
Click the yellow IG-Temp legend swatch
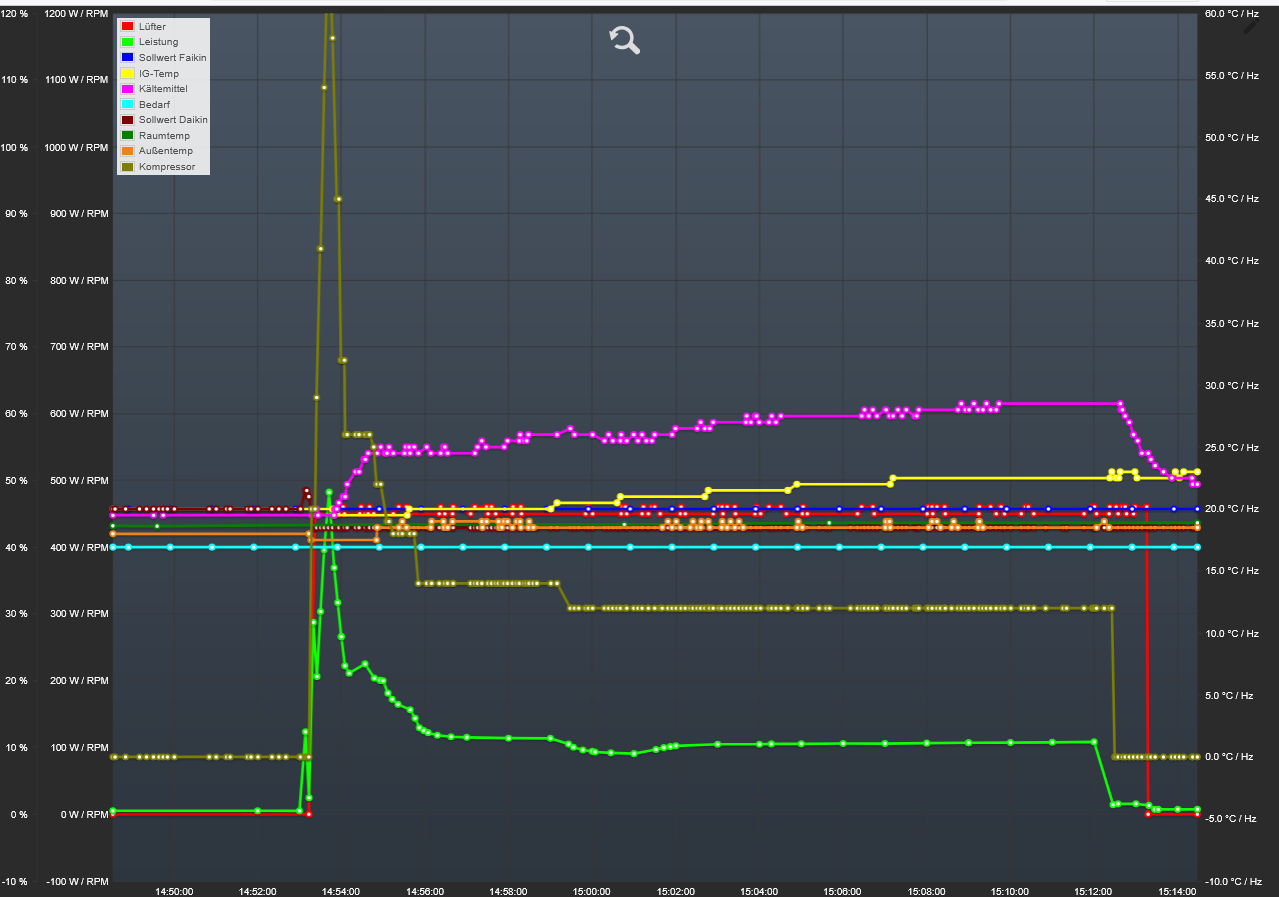point(127,73)
